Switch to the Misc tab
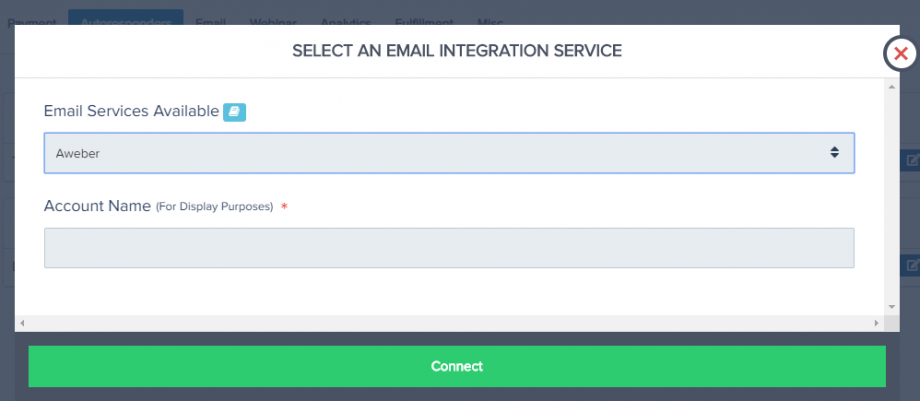This screenshot has width=920, height=401. pyautogui.click(x=490, y=21)
